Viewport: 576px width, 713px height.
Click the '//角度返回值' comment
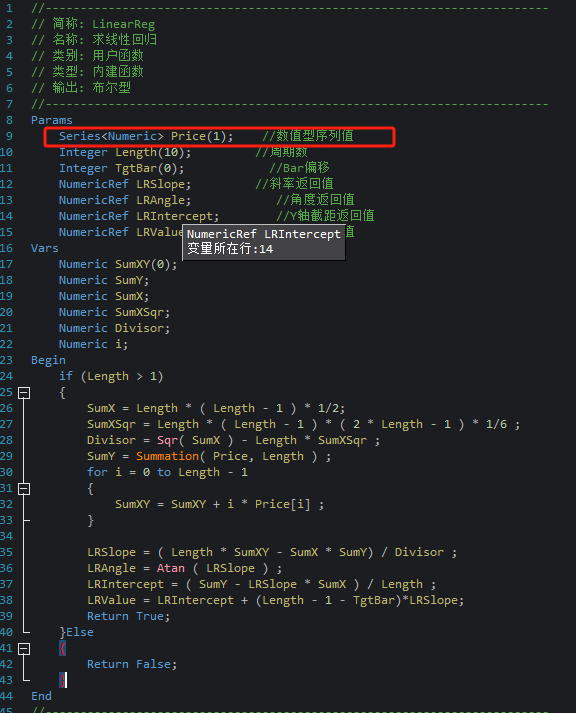[x=315, y=200]
